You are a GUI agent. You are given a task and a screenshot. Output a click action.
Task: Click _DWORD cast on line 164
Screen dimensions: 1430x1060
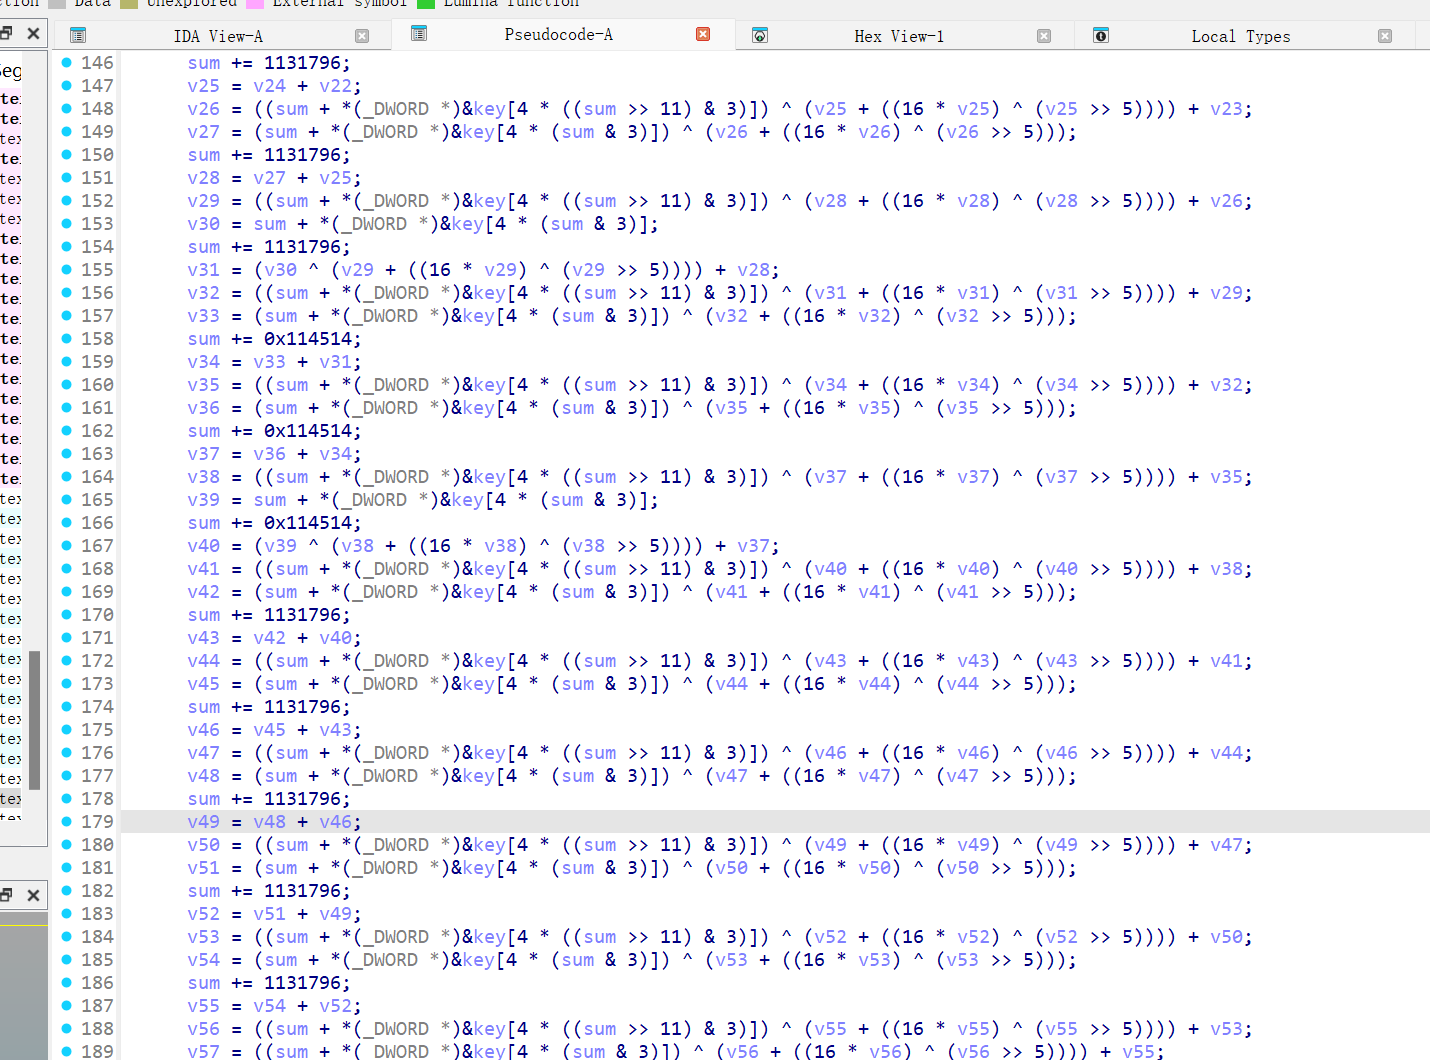click(x=396, y=477)
